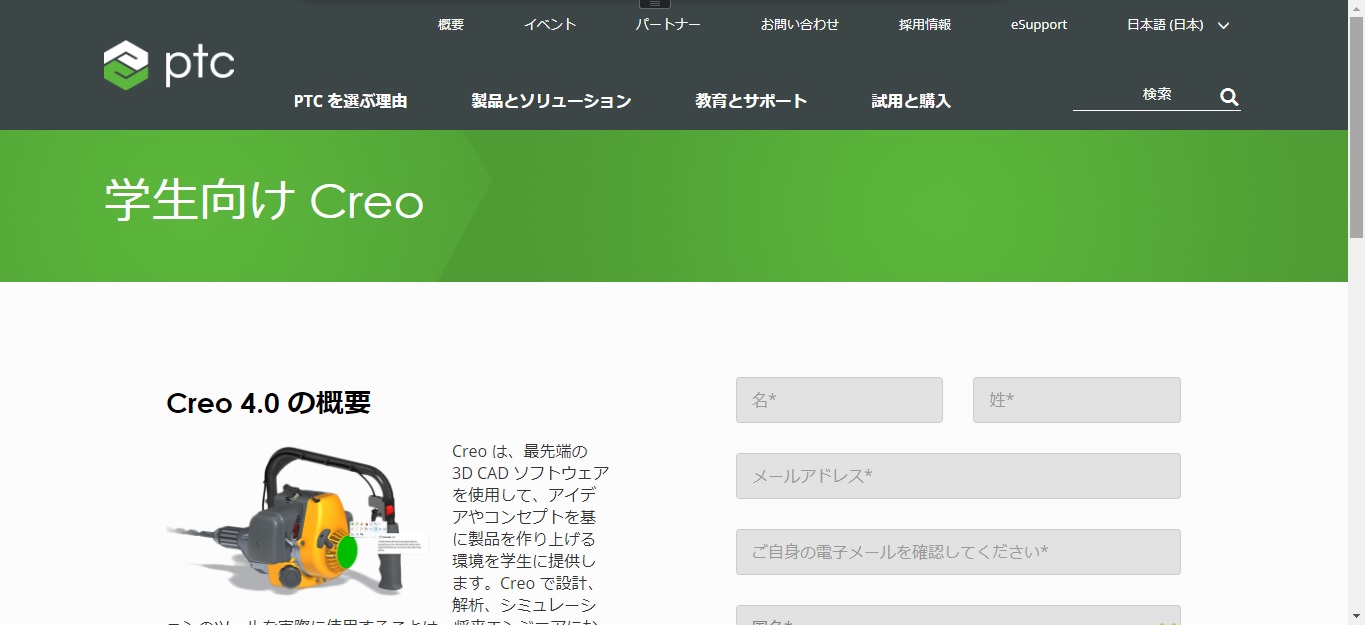Open the イベント menu item
The width and height of the screenshot is (1365, 625).
(549, 25)
